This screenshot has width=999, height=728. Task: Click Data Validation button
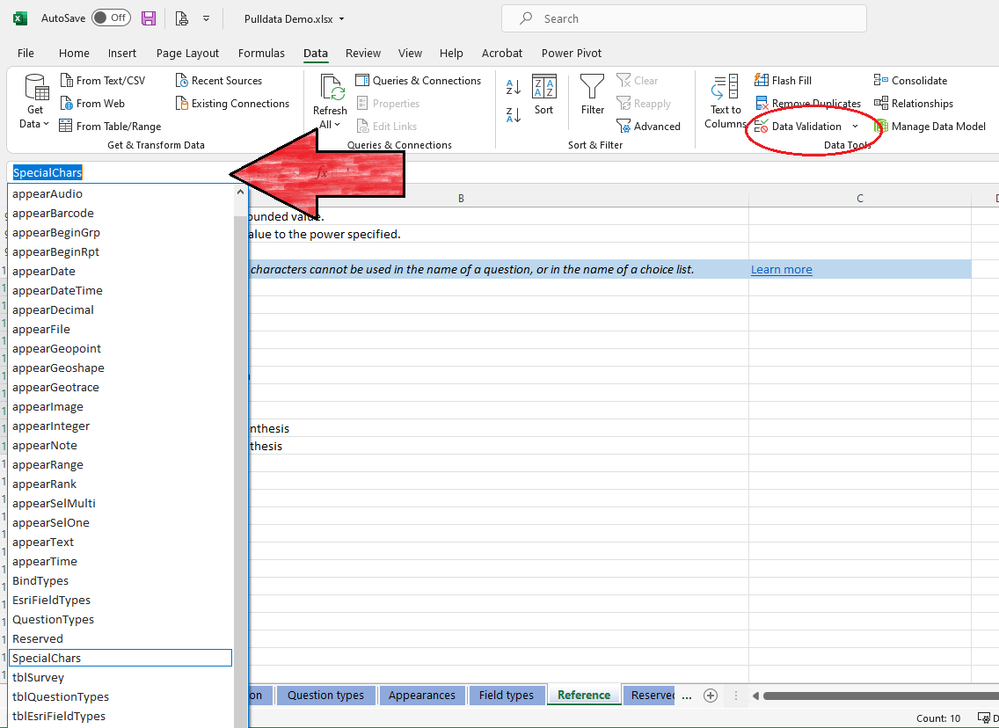pyautogui.click(x=798, y=126)
